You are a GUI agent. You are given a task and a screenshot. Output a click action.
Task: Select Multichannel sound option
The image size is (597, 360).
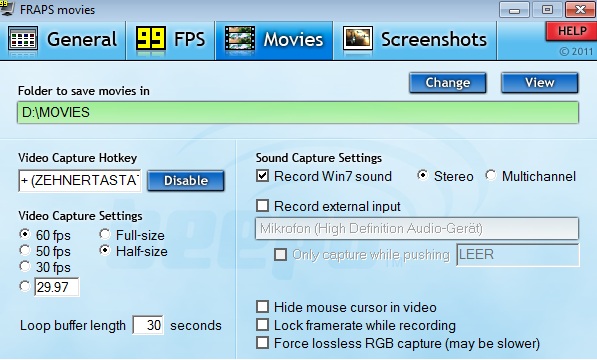tap(490, 175)
